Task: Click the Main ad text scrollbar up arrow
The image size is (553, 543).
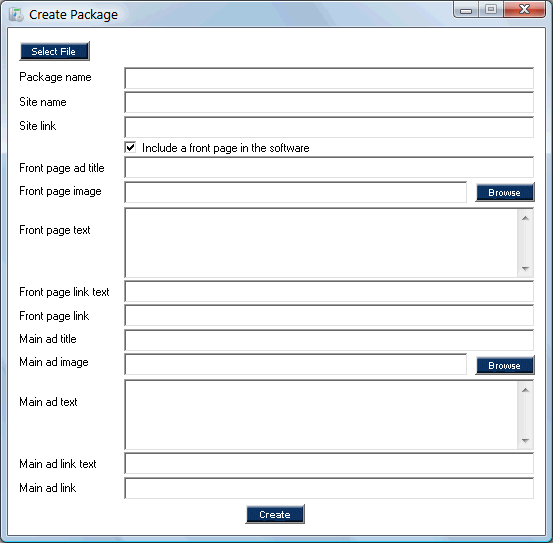Action: tap(525, 390)
